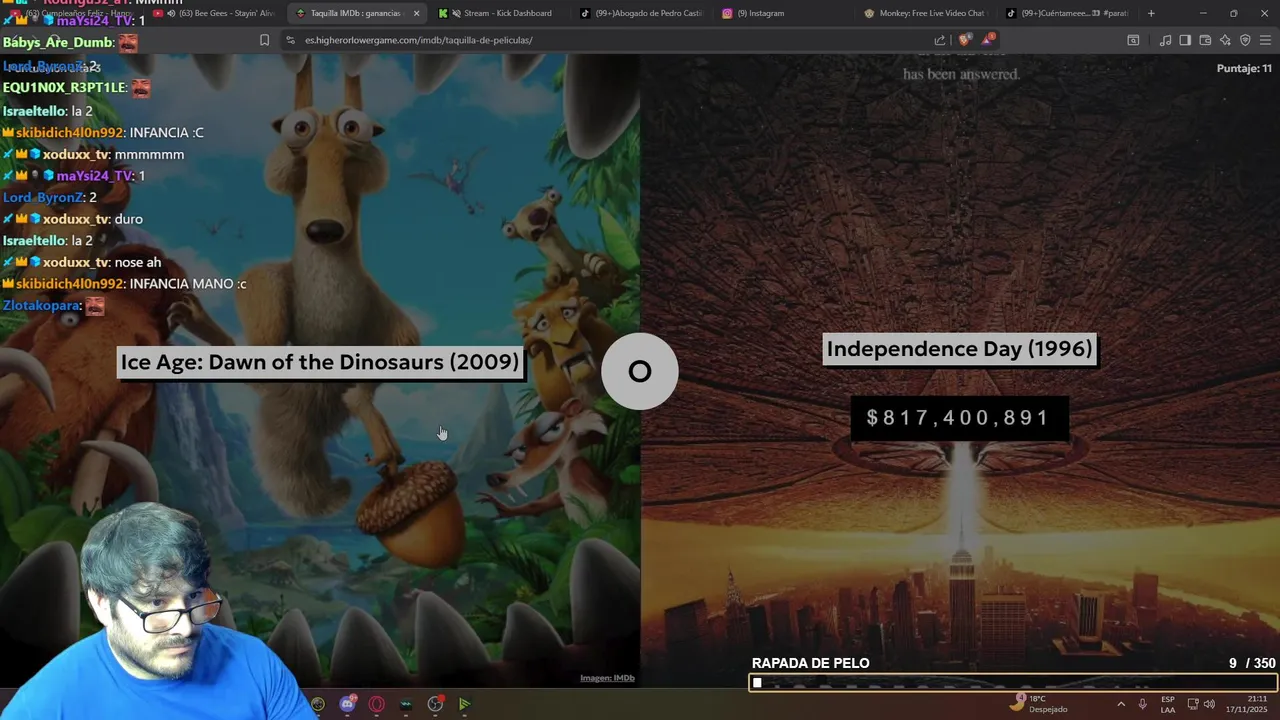Click the chat message 'INFANCIA MANO :c'
This screenshot has height=720, width=1280.
click(188, 284)
